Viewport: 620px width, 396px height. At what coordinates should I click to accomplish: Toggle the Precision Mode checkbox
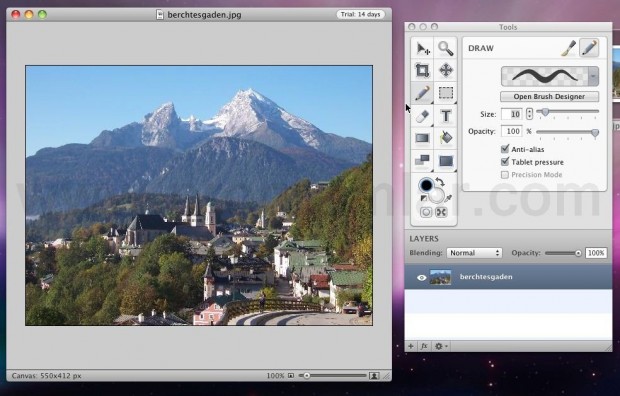pyautogui.click(x=505, y=174)
